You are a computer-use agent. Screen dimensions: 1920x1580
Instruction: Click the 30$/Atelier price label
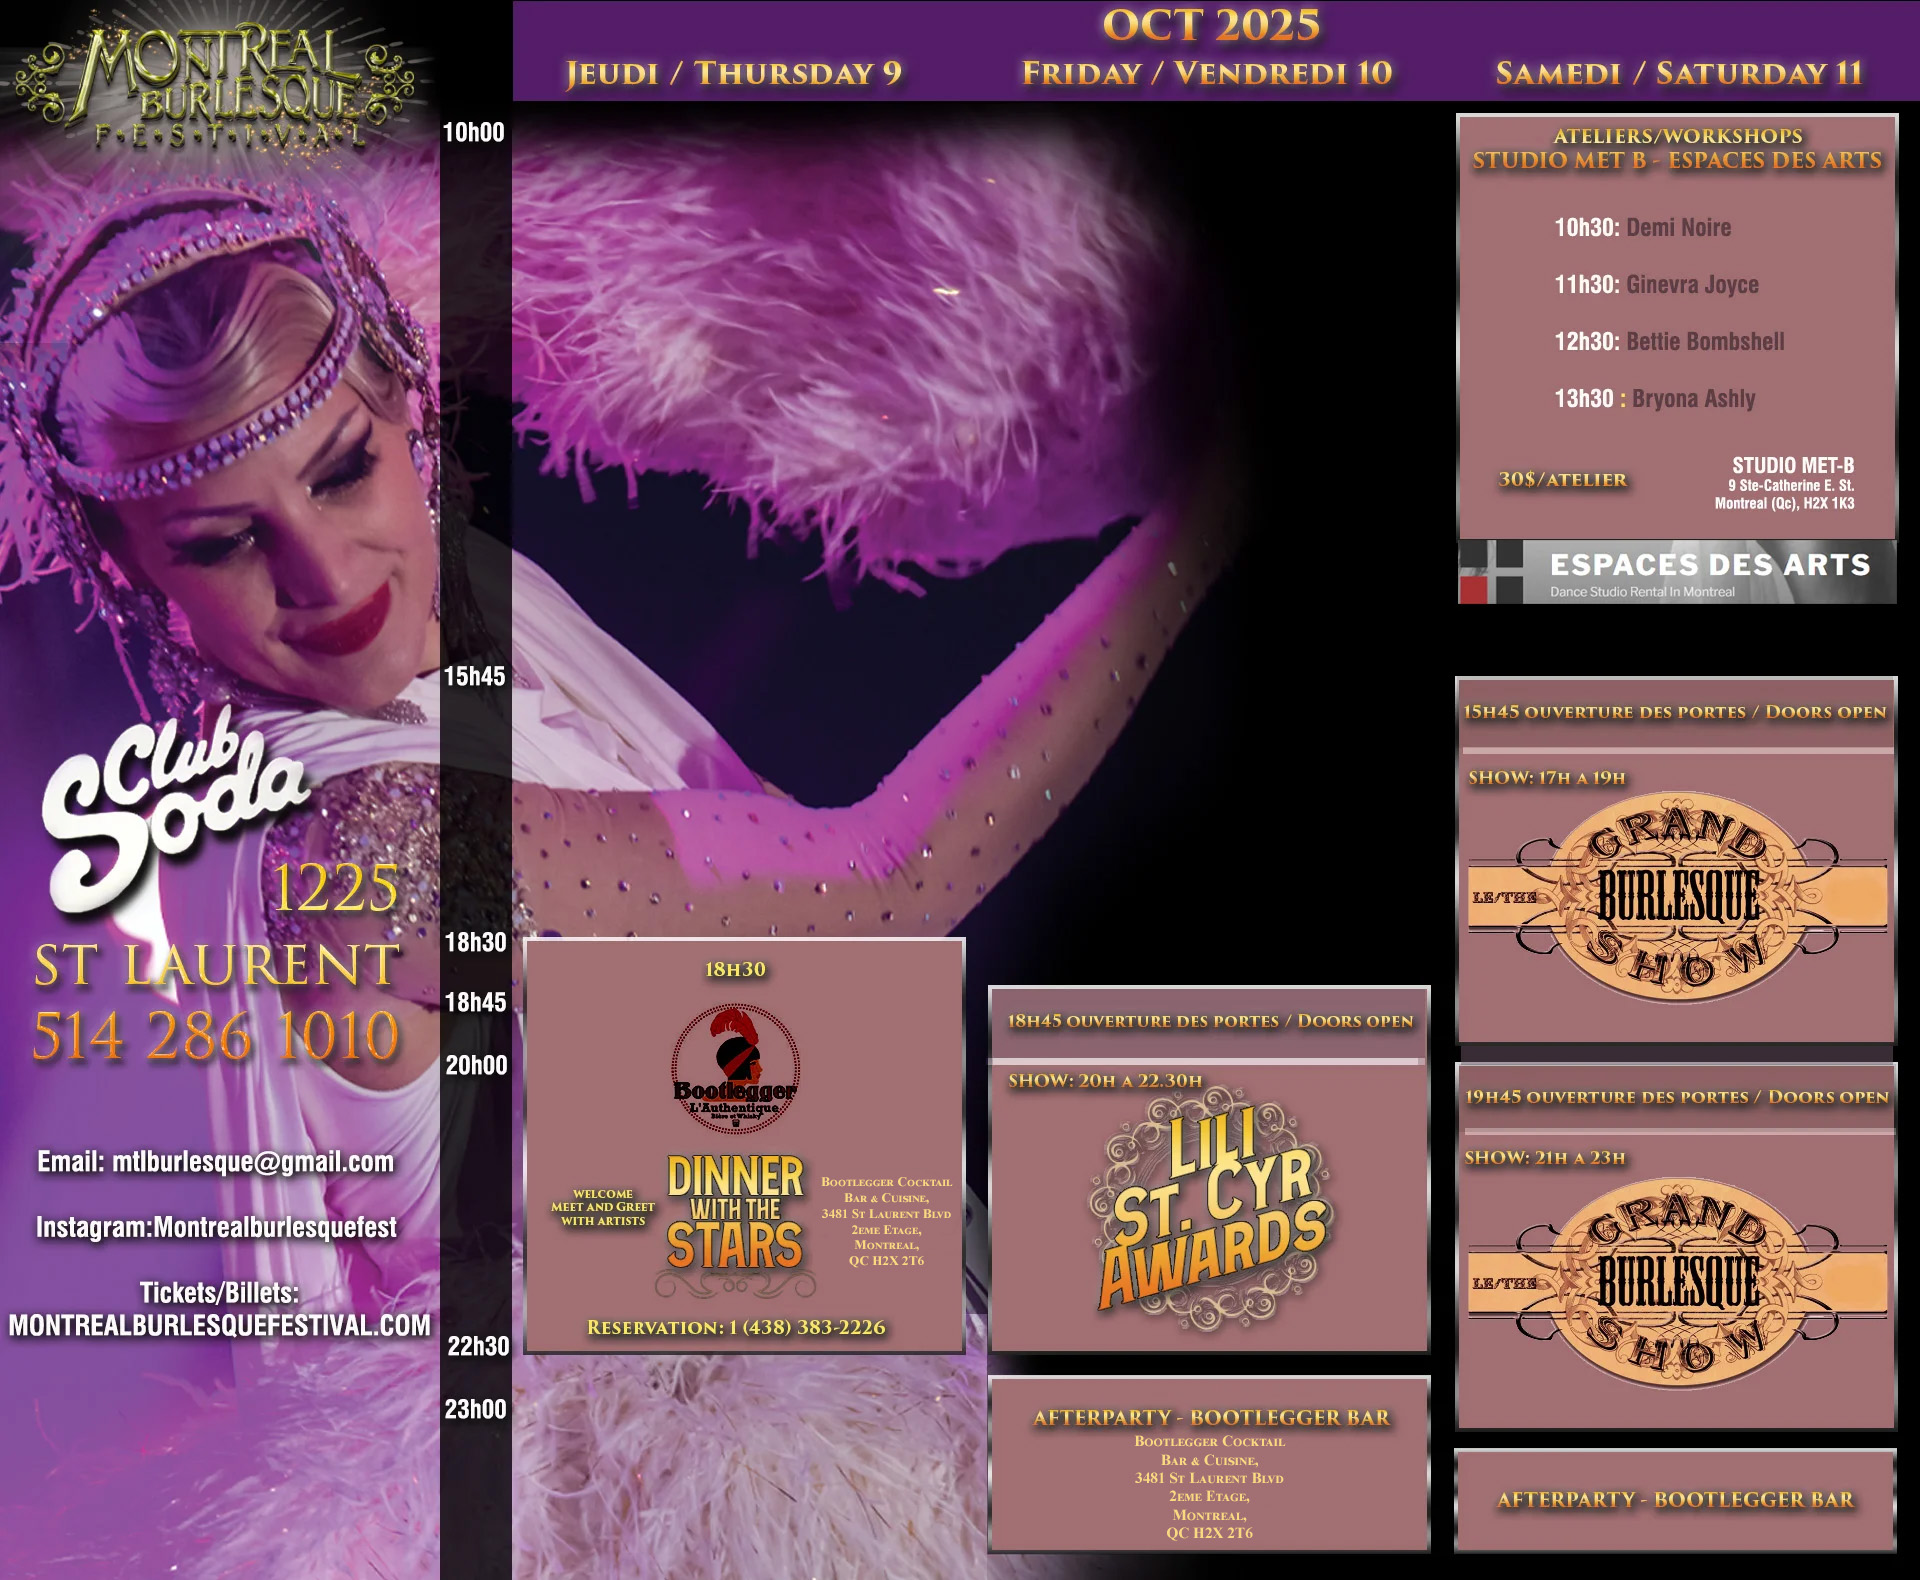[1562, 480]
